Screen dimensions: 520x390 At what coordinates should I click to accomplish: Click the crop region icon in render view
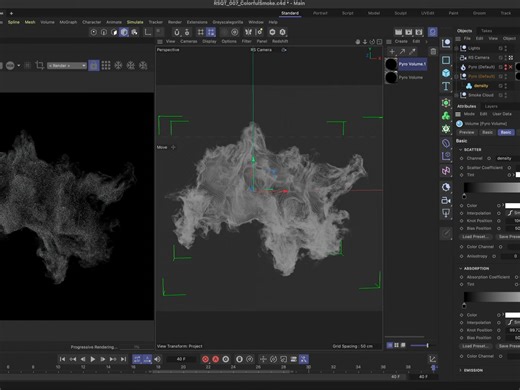[x=39, y=65]
